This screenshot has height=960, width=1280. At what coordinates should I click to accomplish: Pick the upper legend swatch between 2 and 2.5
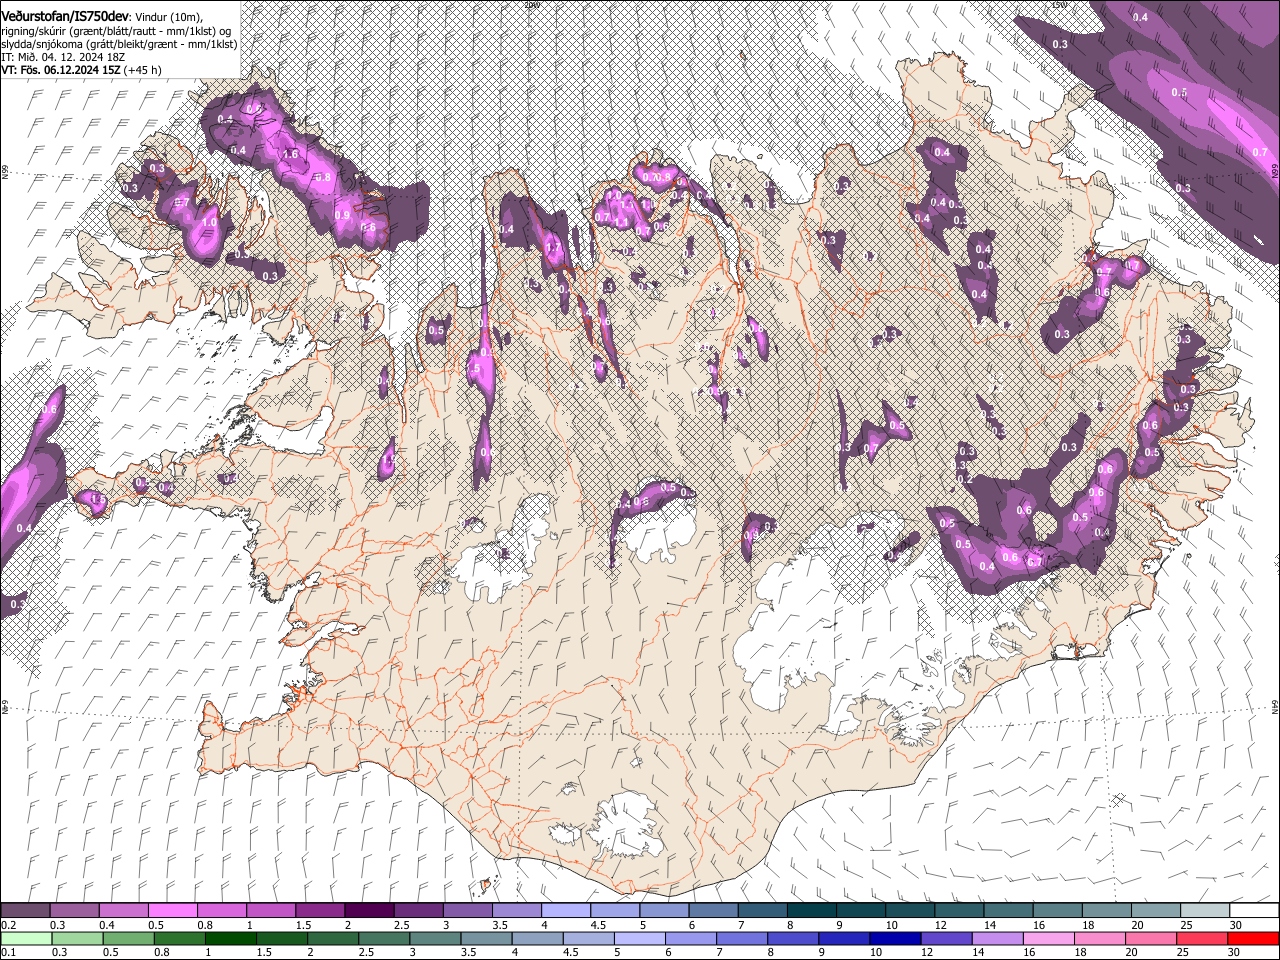(x=368, y=911)
